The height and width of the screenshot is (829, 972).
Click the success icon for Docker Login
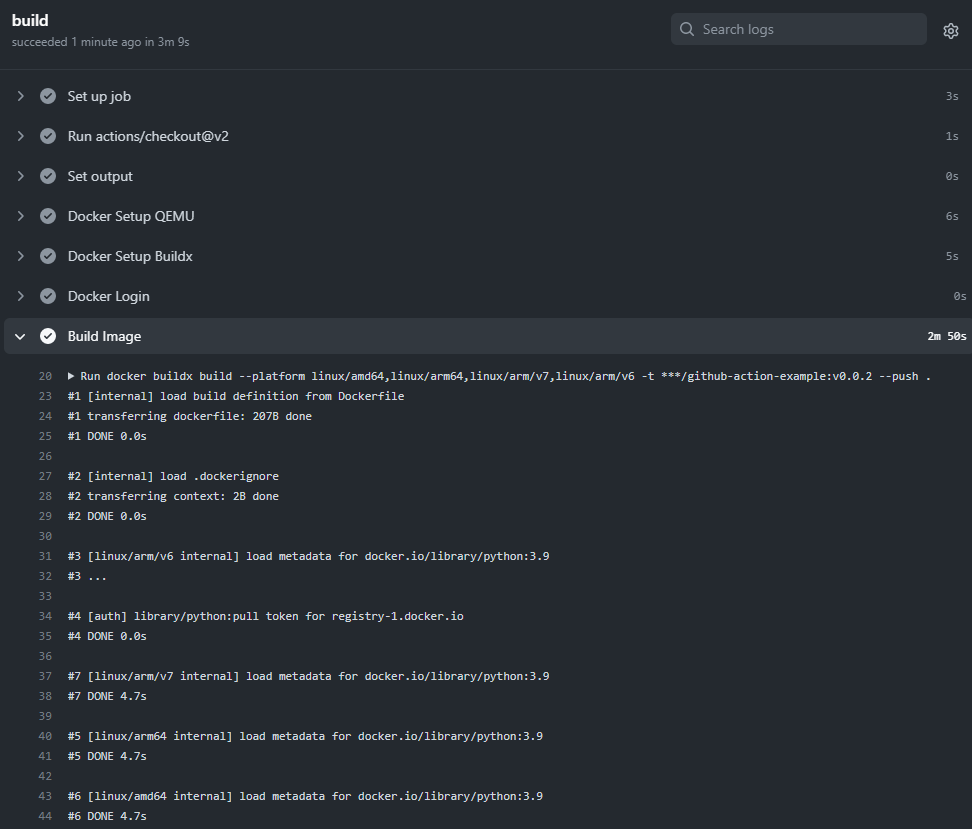tap(47, 296)
